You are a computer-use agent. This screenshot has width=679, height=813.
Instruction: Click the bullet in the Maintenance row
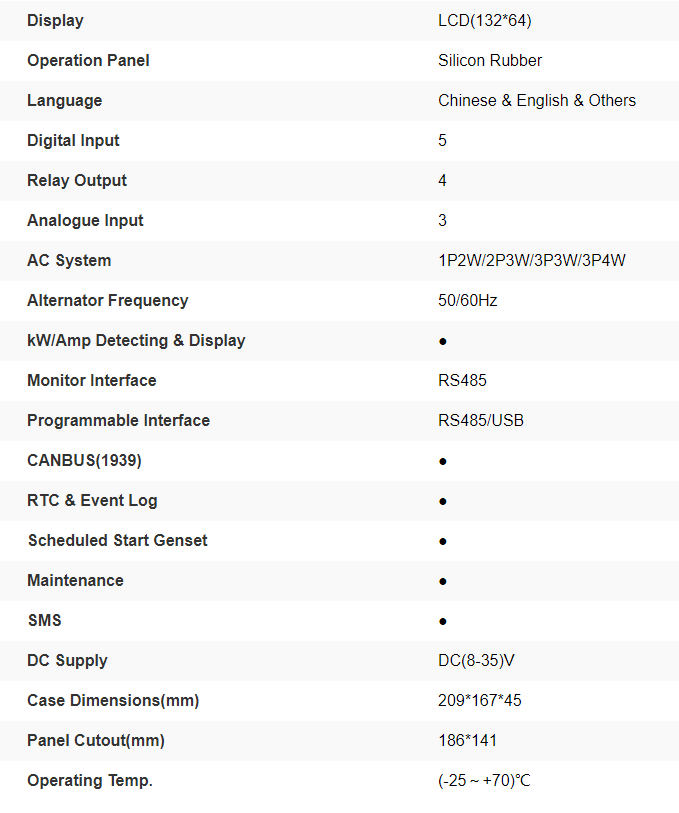click(x=443, y=581)
